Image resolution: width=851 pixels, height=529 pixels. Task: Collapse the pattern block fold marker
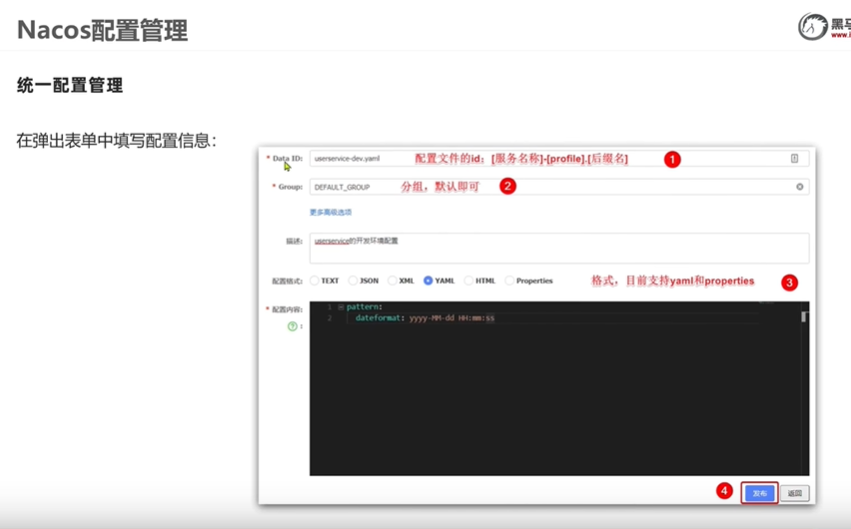coord(341,307)
